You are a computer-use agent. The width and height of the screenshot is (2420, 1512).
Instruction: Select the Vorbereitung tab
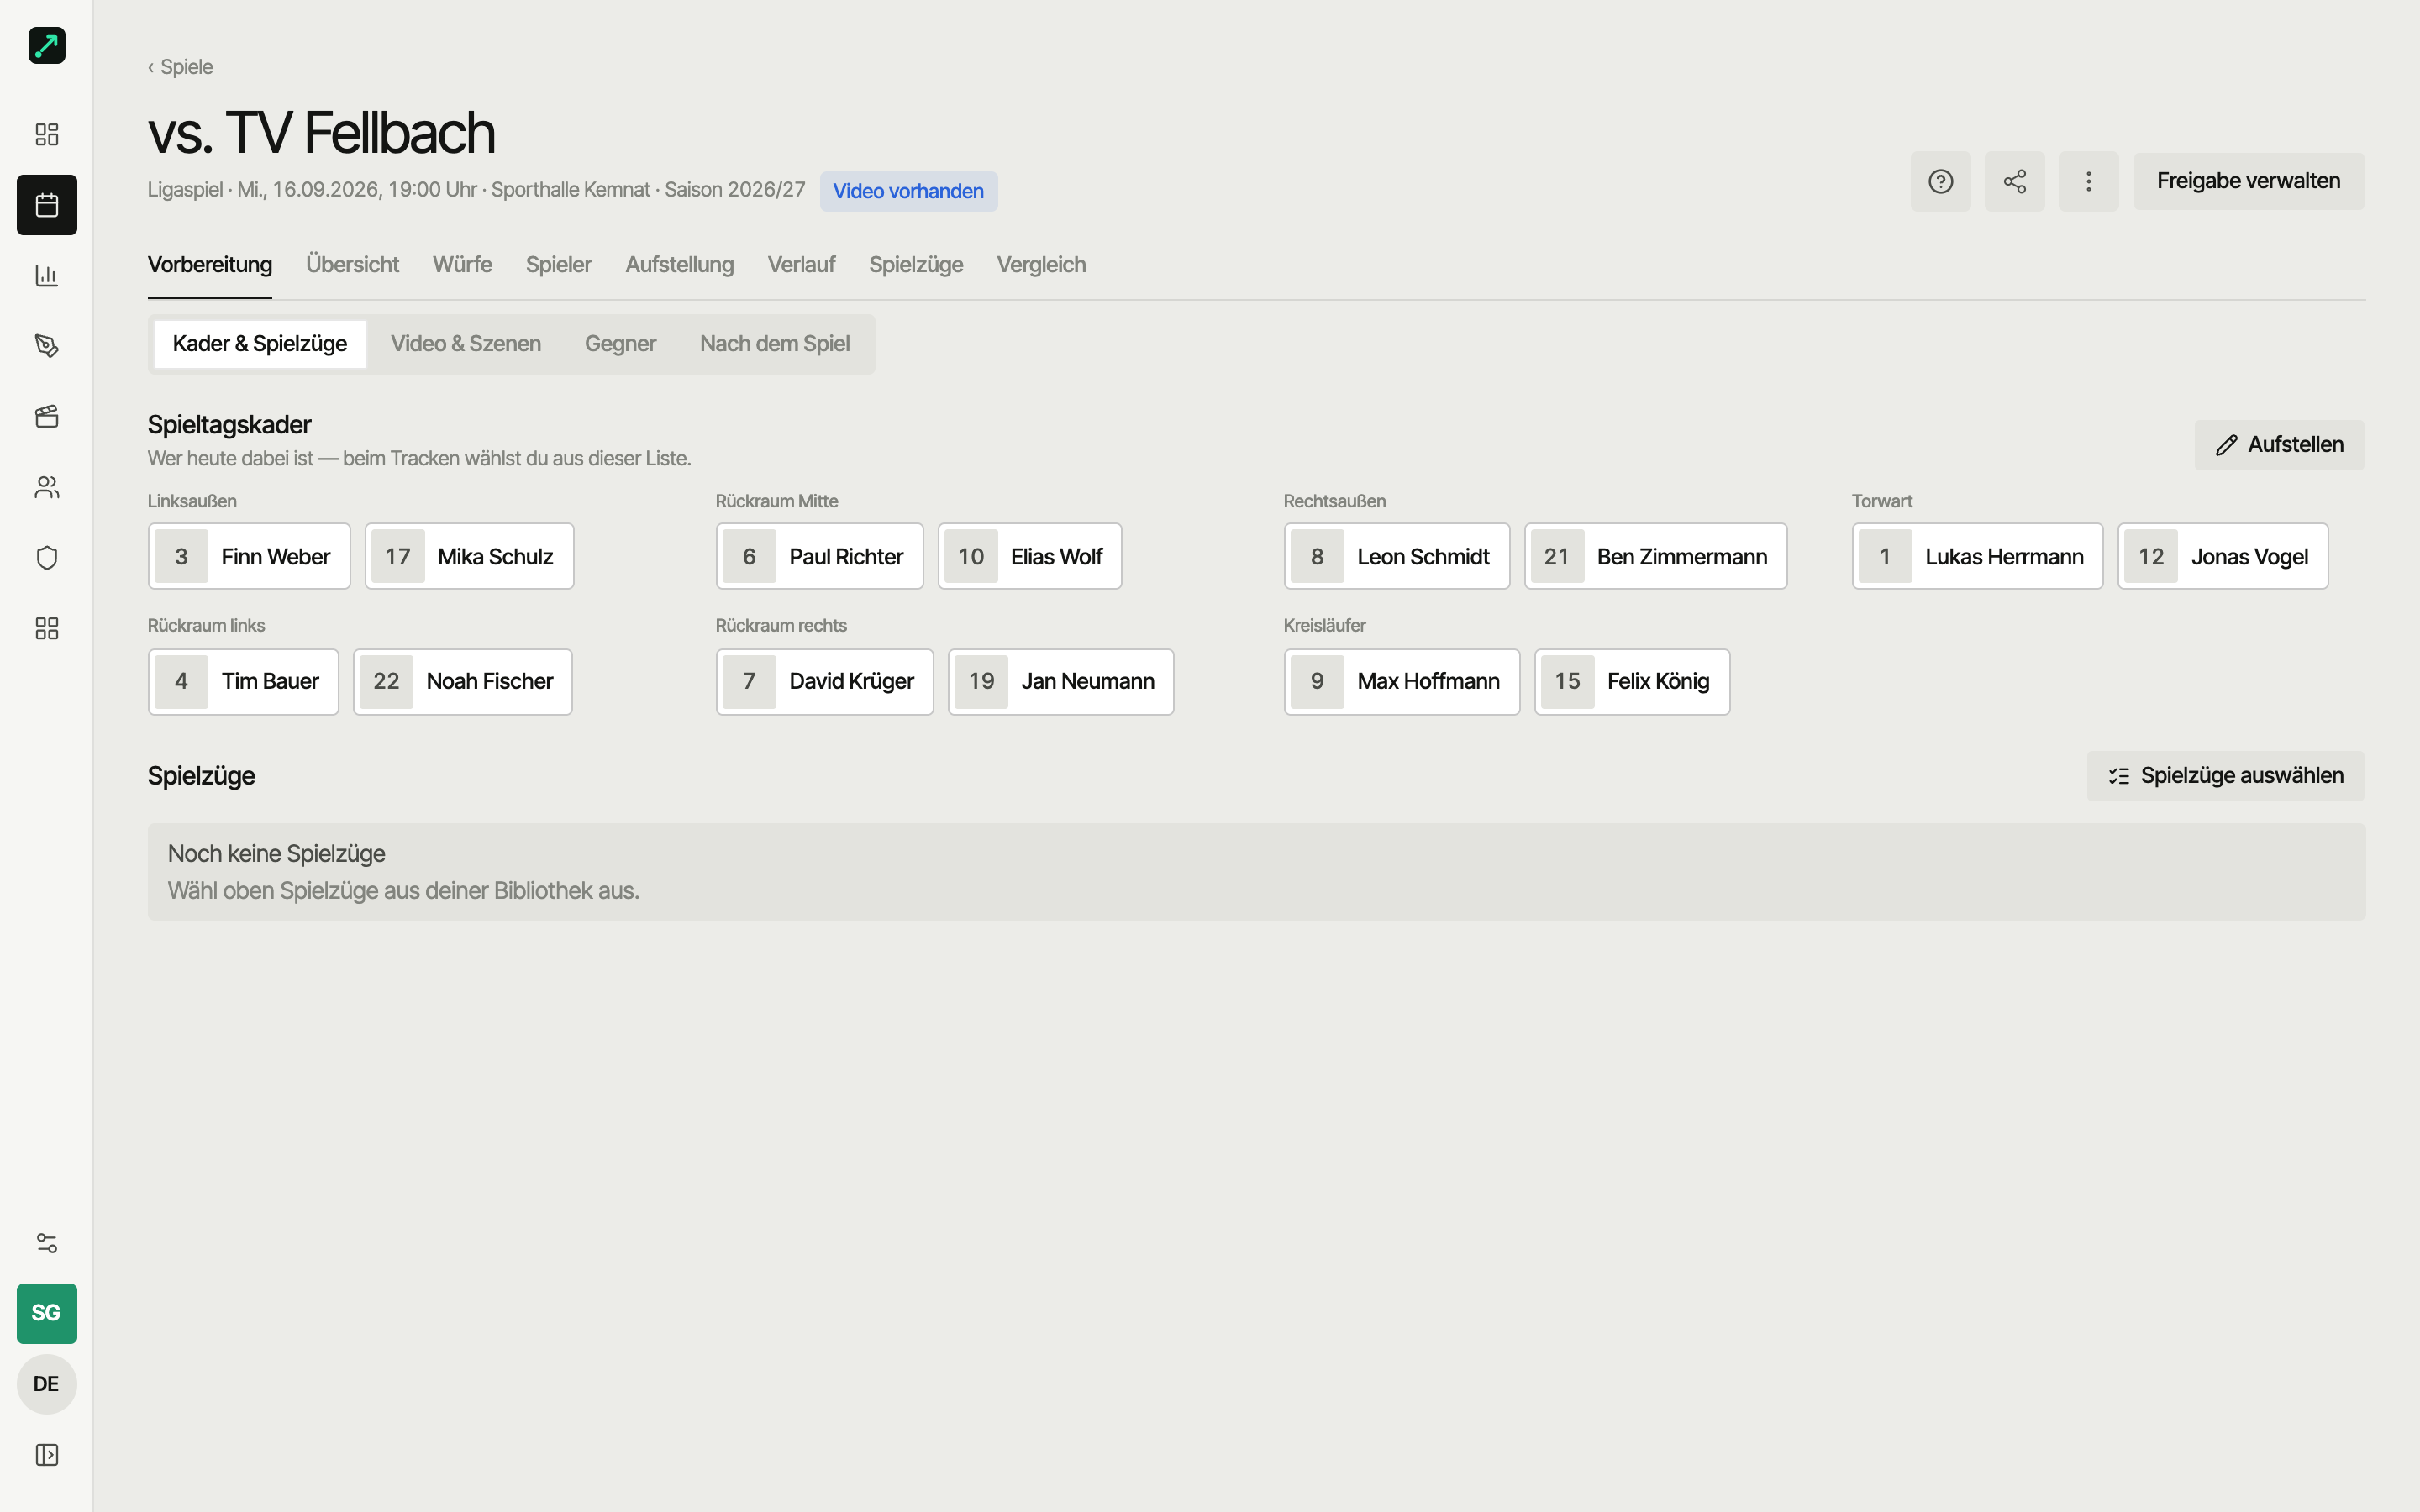(210, 265)
